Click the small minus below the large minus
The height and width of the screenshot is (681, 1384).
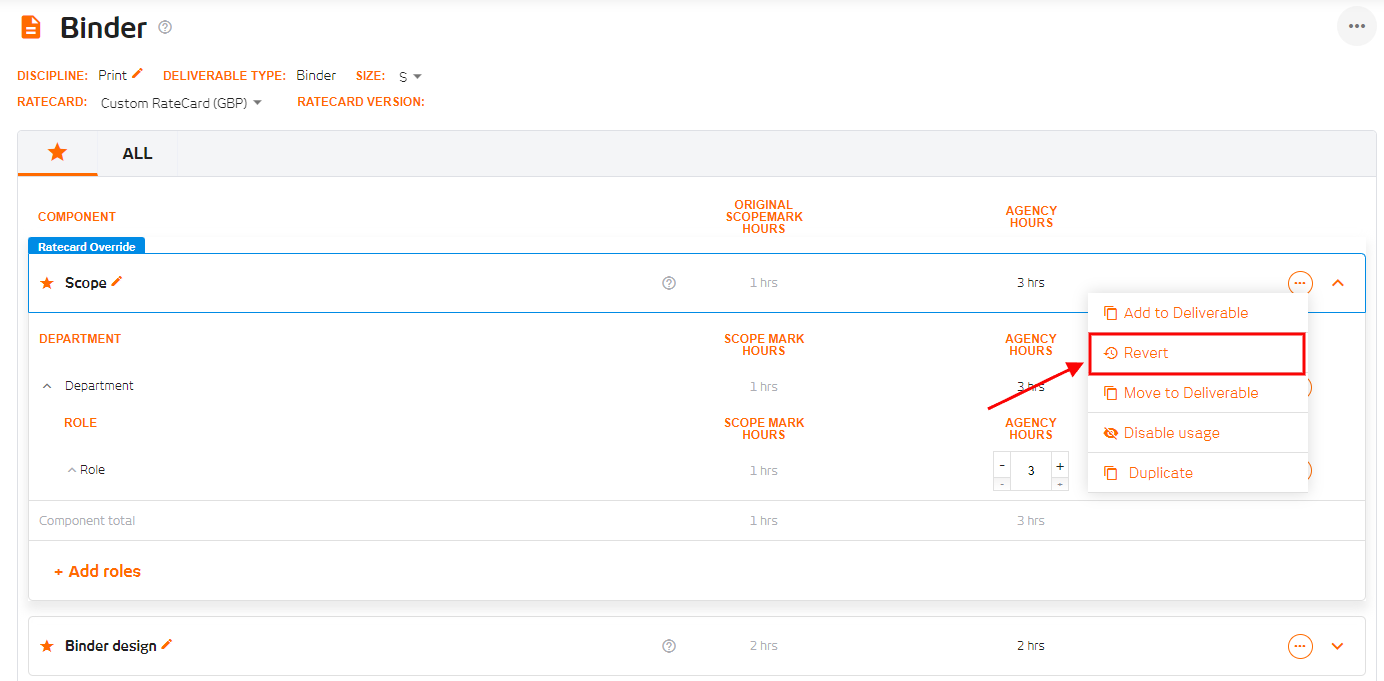[x=1002, y=484]
